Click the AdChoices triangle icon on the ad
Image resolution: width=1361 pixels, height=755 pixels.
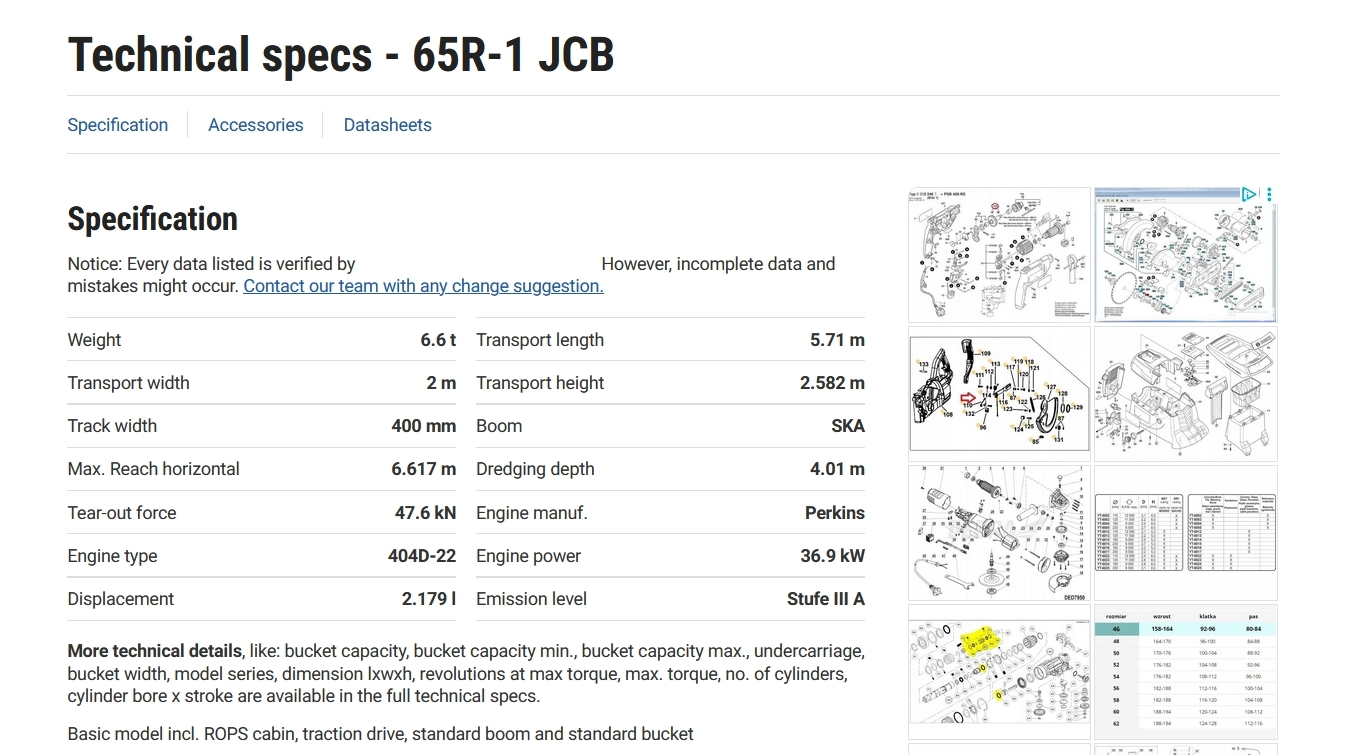coord(1249,194)
